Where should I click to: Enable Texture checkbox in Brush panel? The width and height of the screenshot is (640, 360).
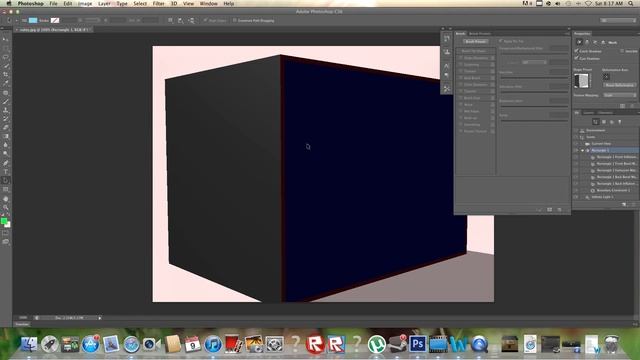[x=461, y=71]
